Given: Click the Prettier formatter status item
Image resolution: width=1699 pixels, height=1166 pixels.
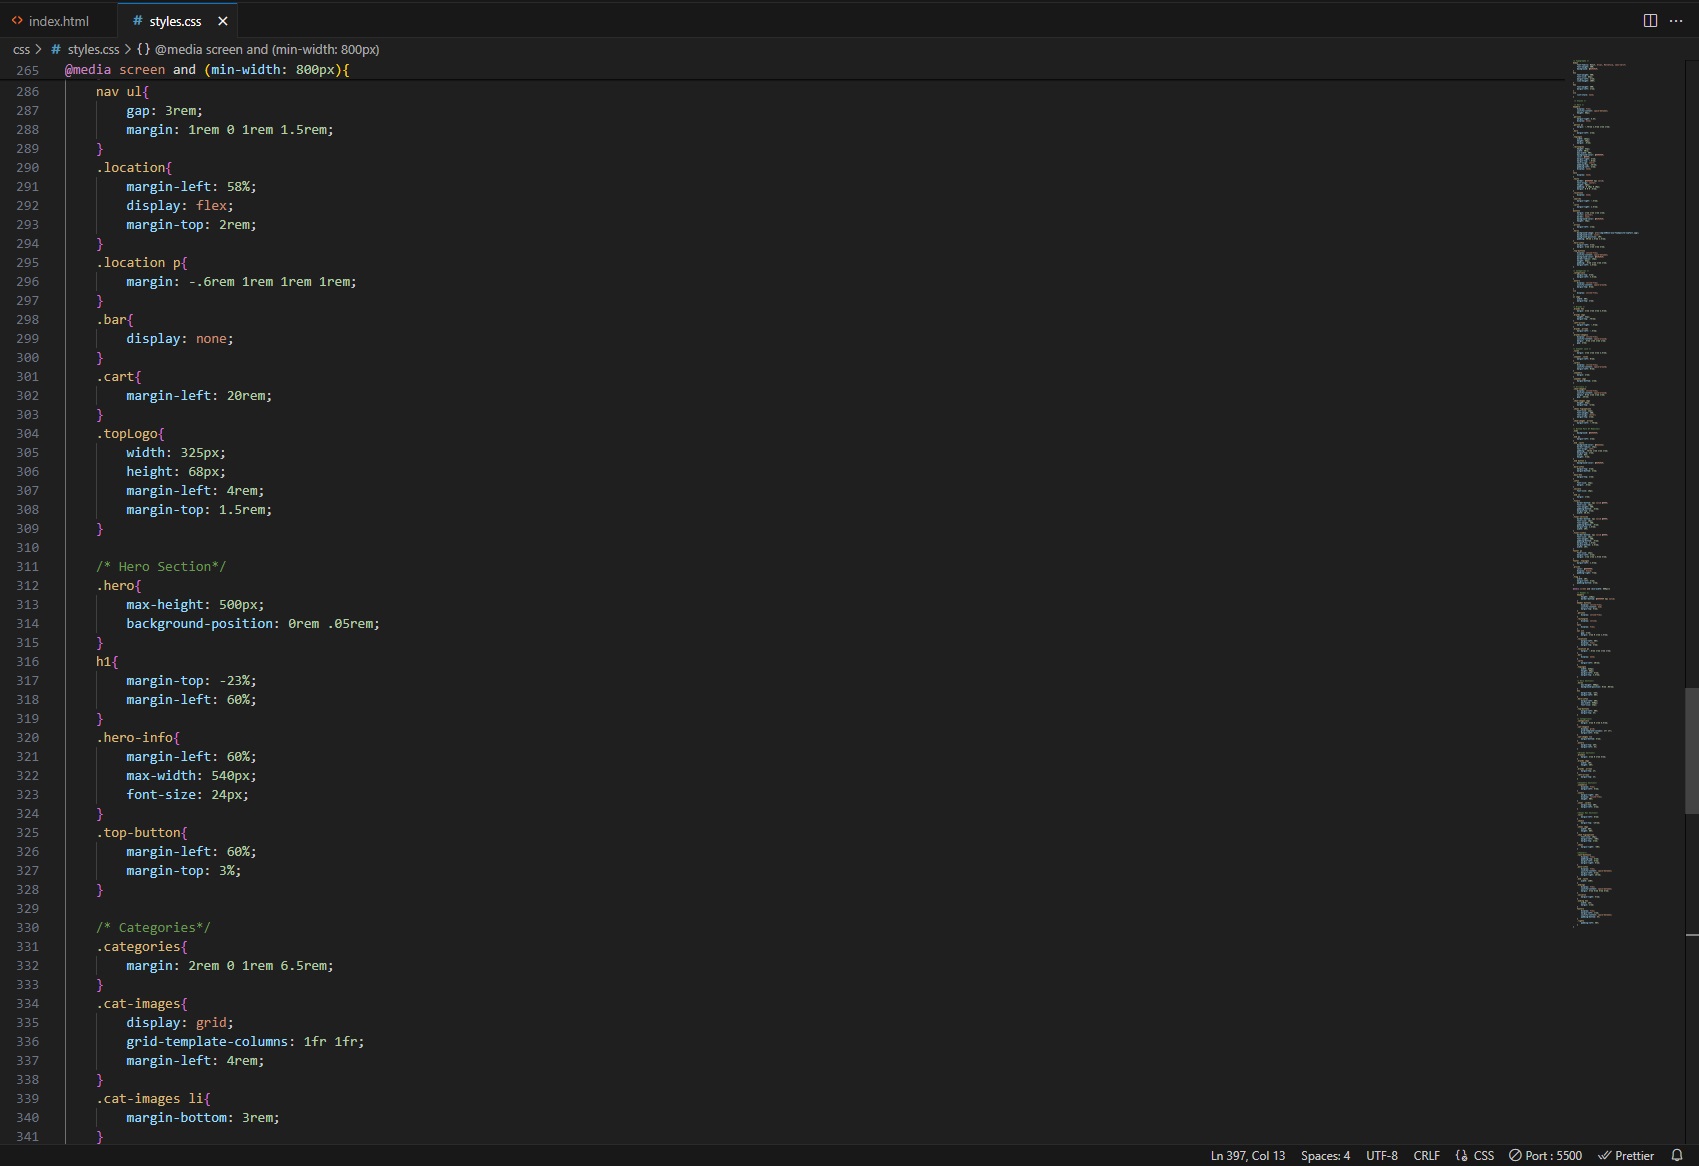Looking at the screenshot, I should click(x=1626, y=1155).
